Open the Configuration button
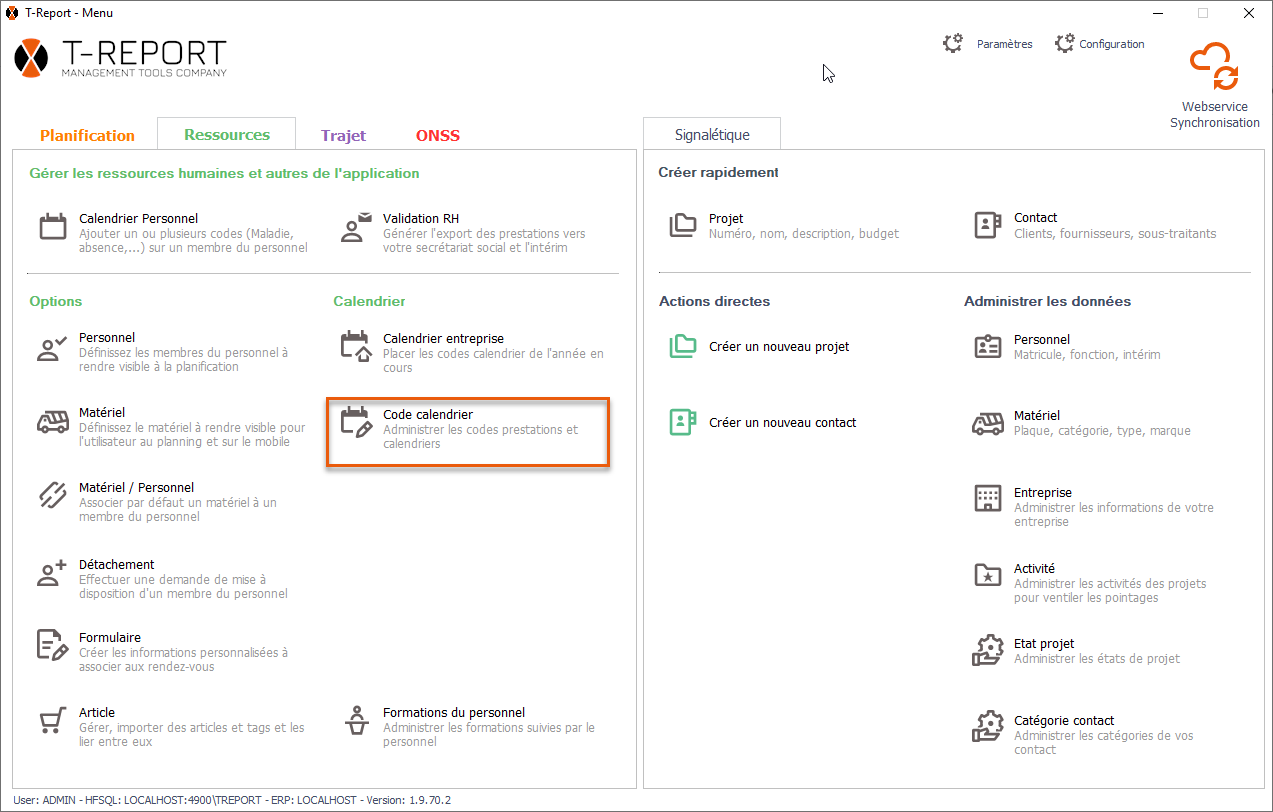1273x812 pixels. (1100, 44)
